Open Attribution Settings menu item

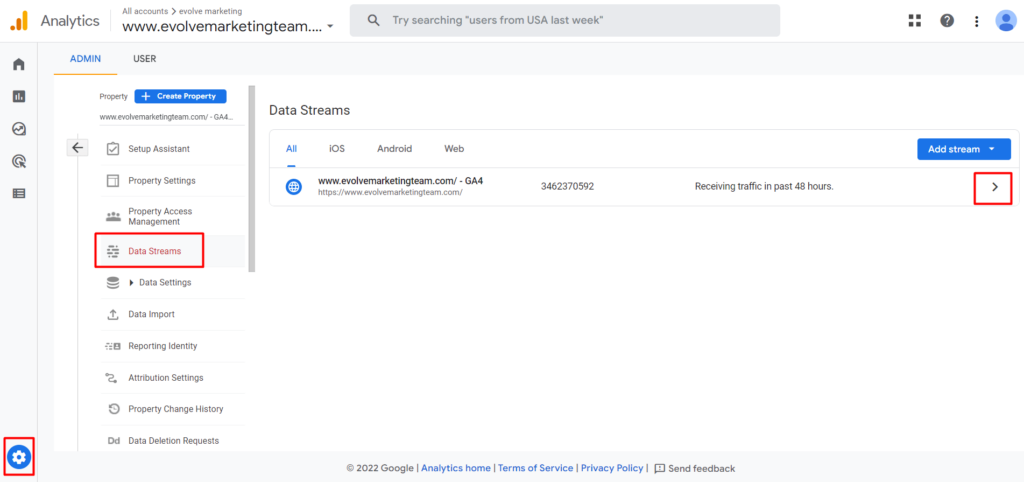click(x=173, y=378)
